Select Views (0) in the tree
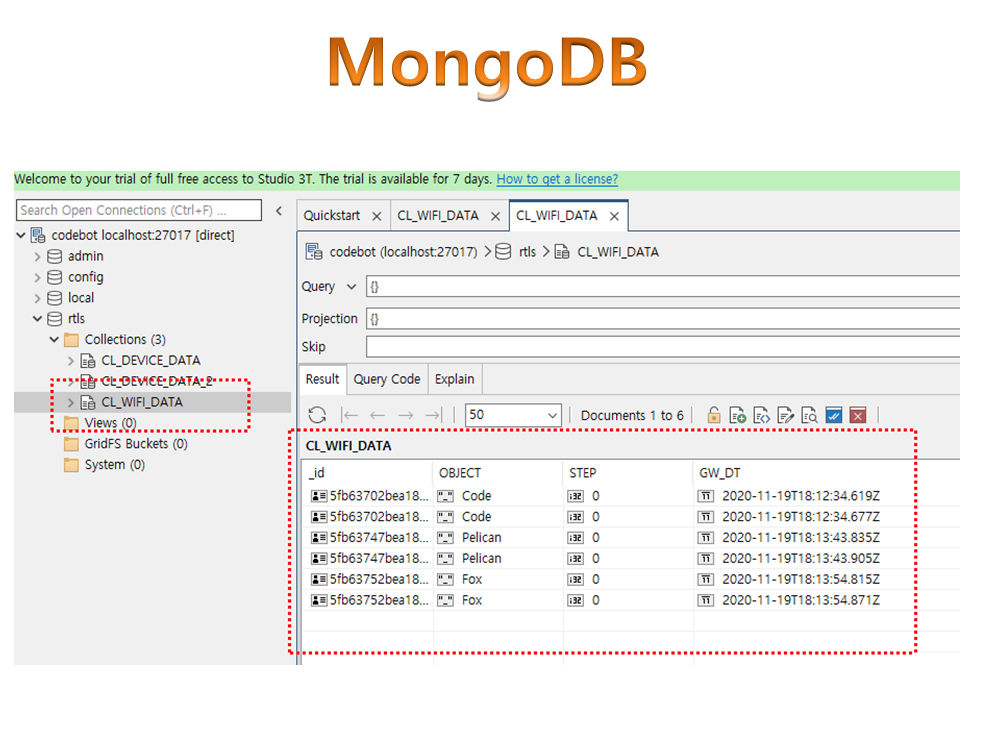This screenshot has width=991, height=729. click(x=110, y=423)
